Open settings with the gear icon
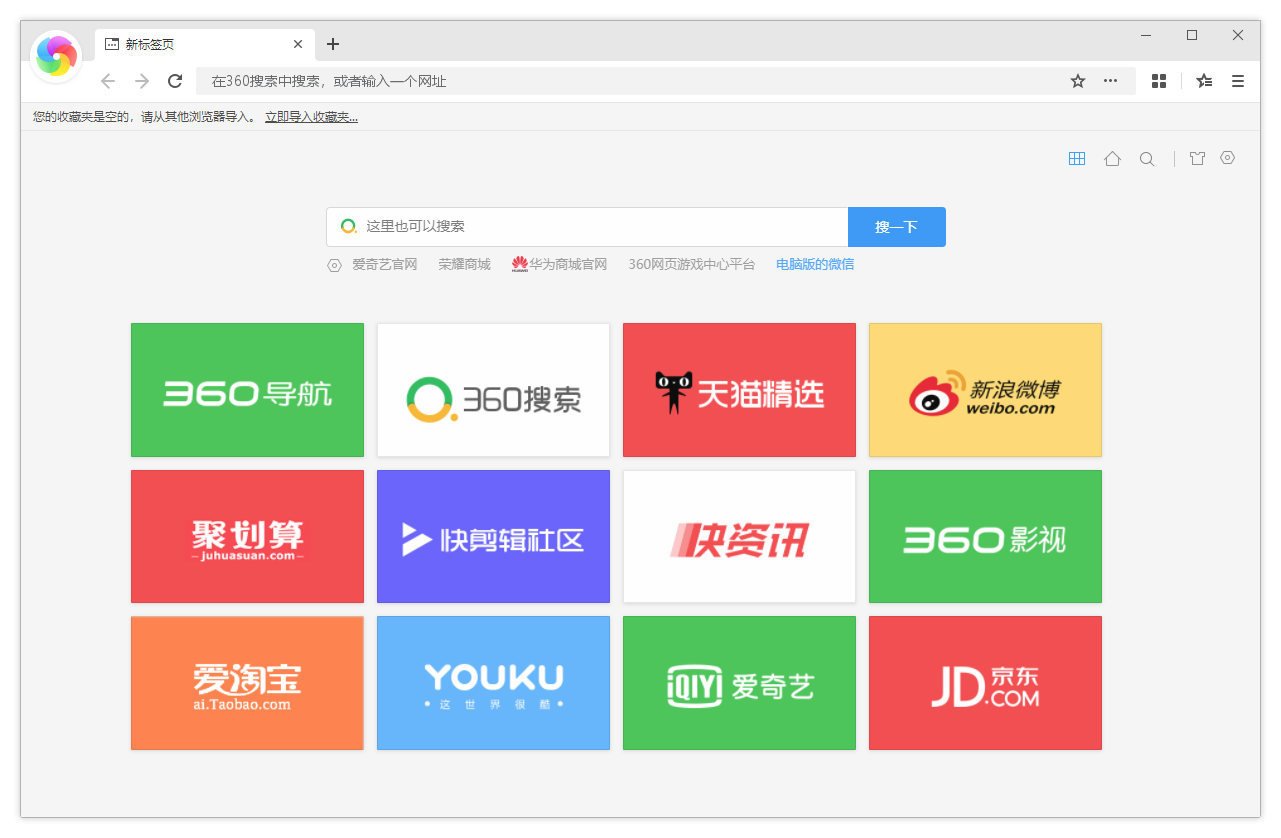The image size is (1281, 838). point(1227,158)
